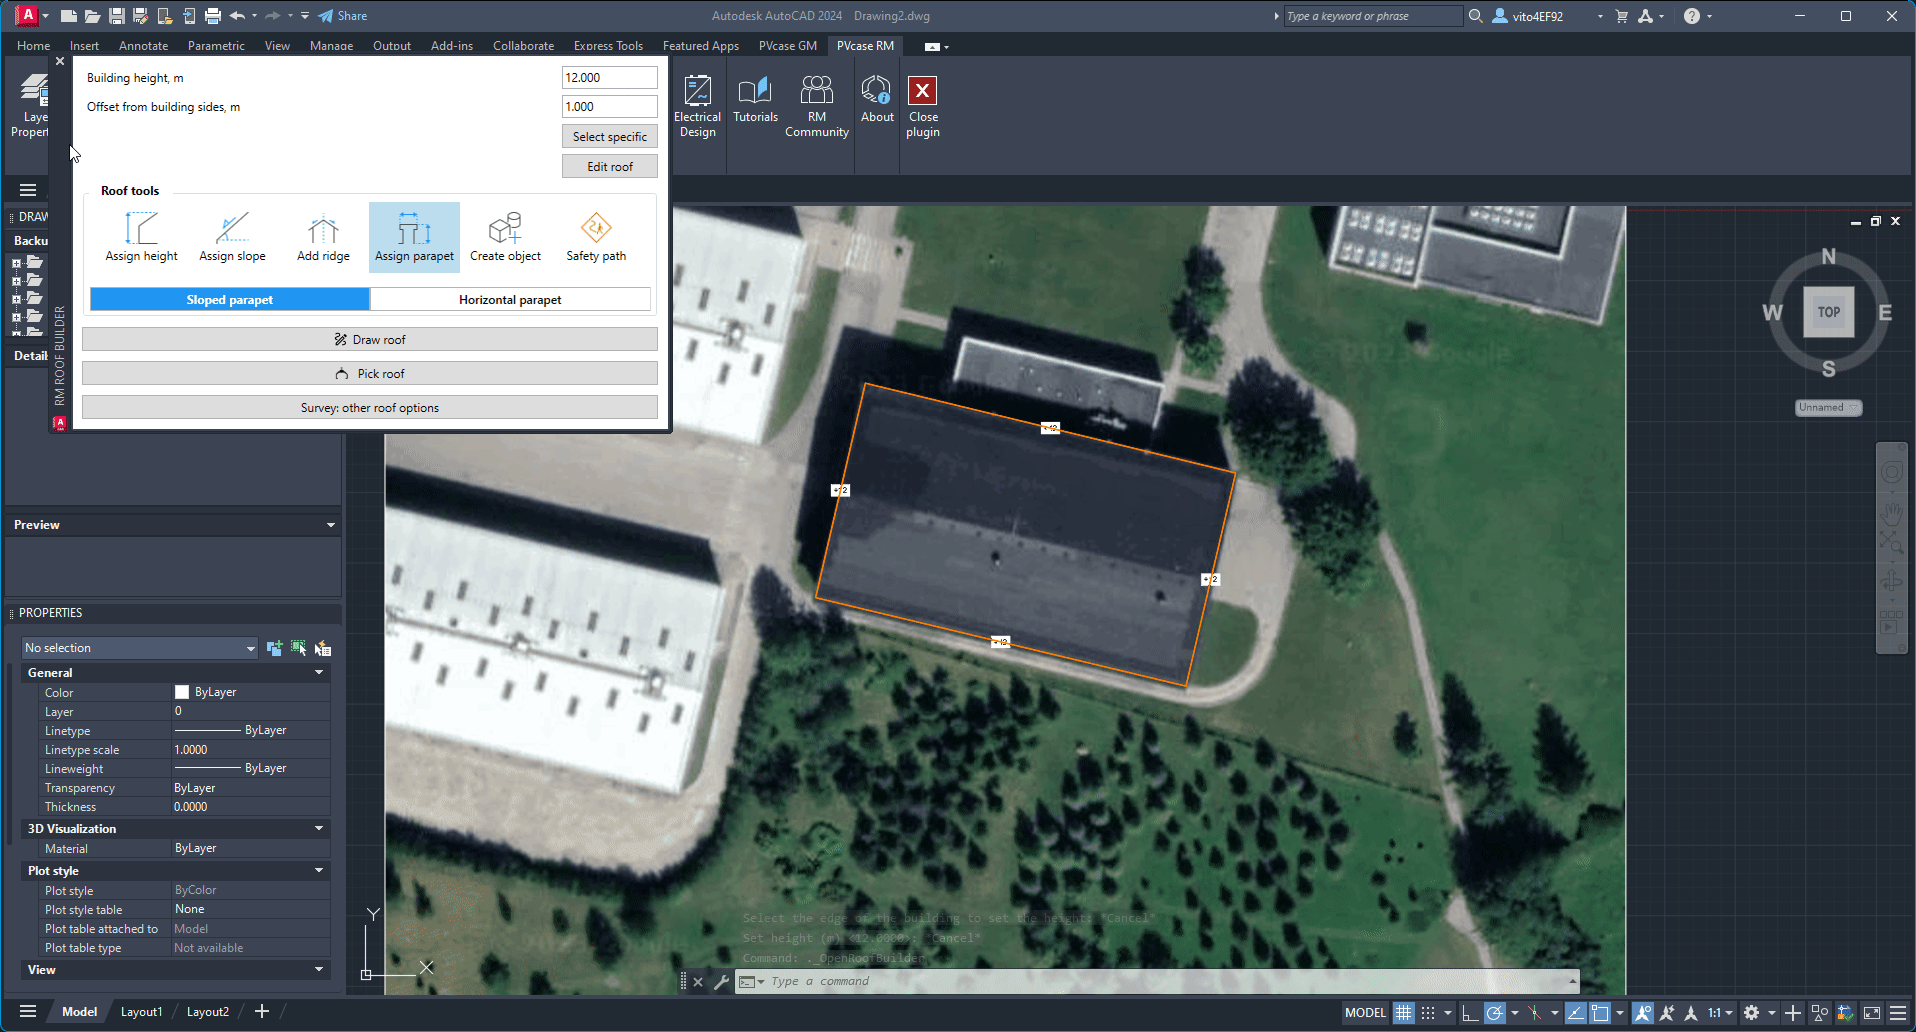Open the Express Tools ribbon tab
The height and width of the screenshot is (1032, 1916).
pyautogui.click(x=608, y=46)
